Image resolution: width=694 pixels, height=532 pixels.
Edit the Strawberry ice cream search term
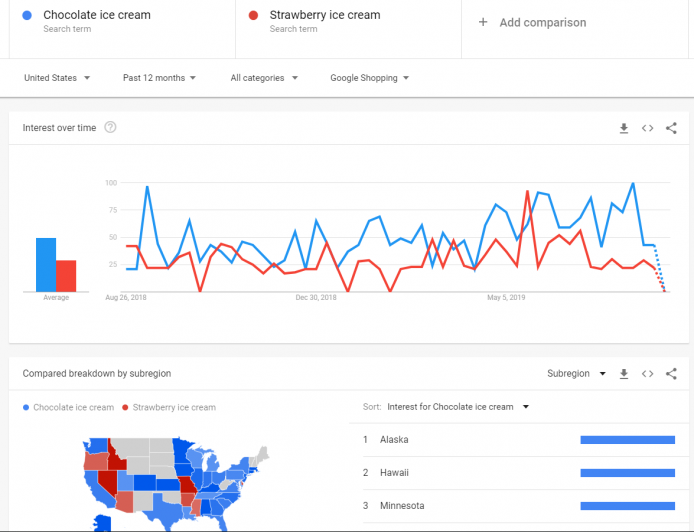pyautogui.click(x=349, y=21)
